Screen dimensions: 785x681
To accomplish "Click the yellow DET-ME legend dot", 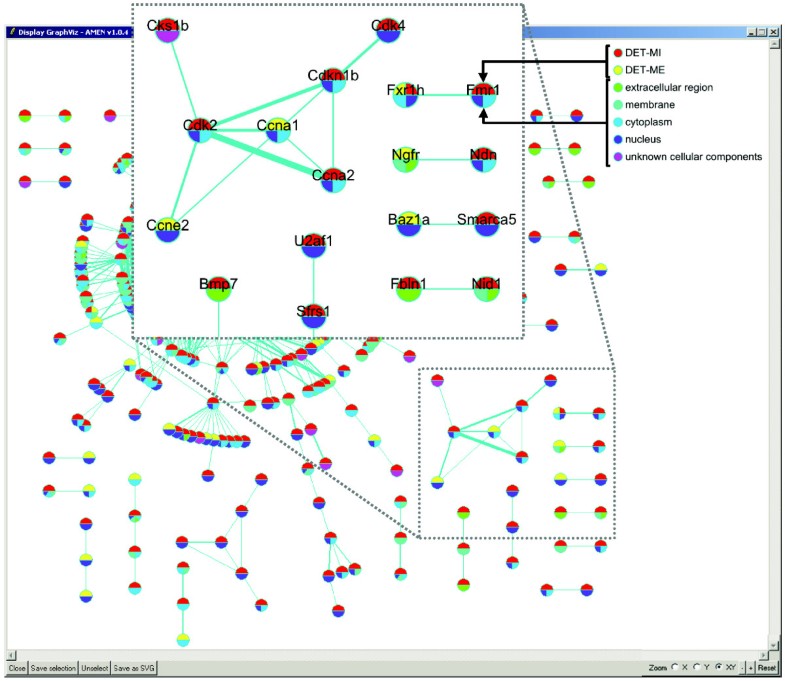I will [x=618, y=70].
